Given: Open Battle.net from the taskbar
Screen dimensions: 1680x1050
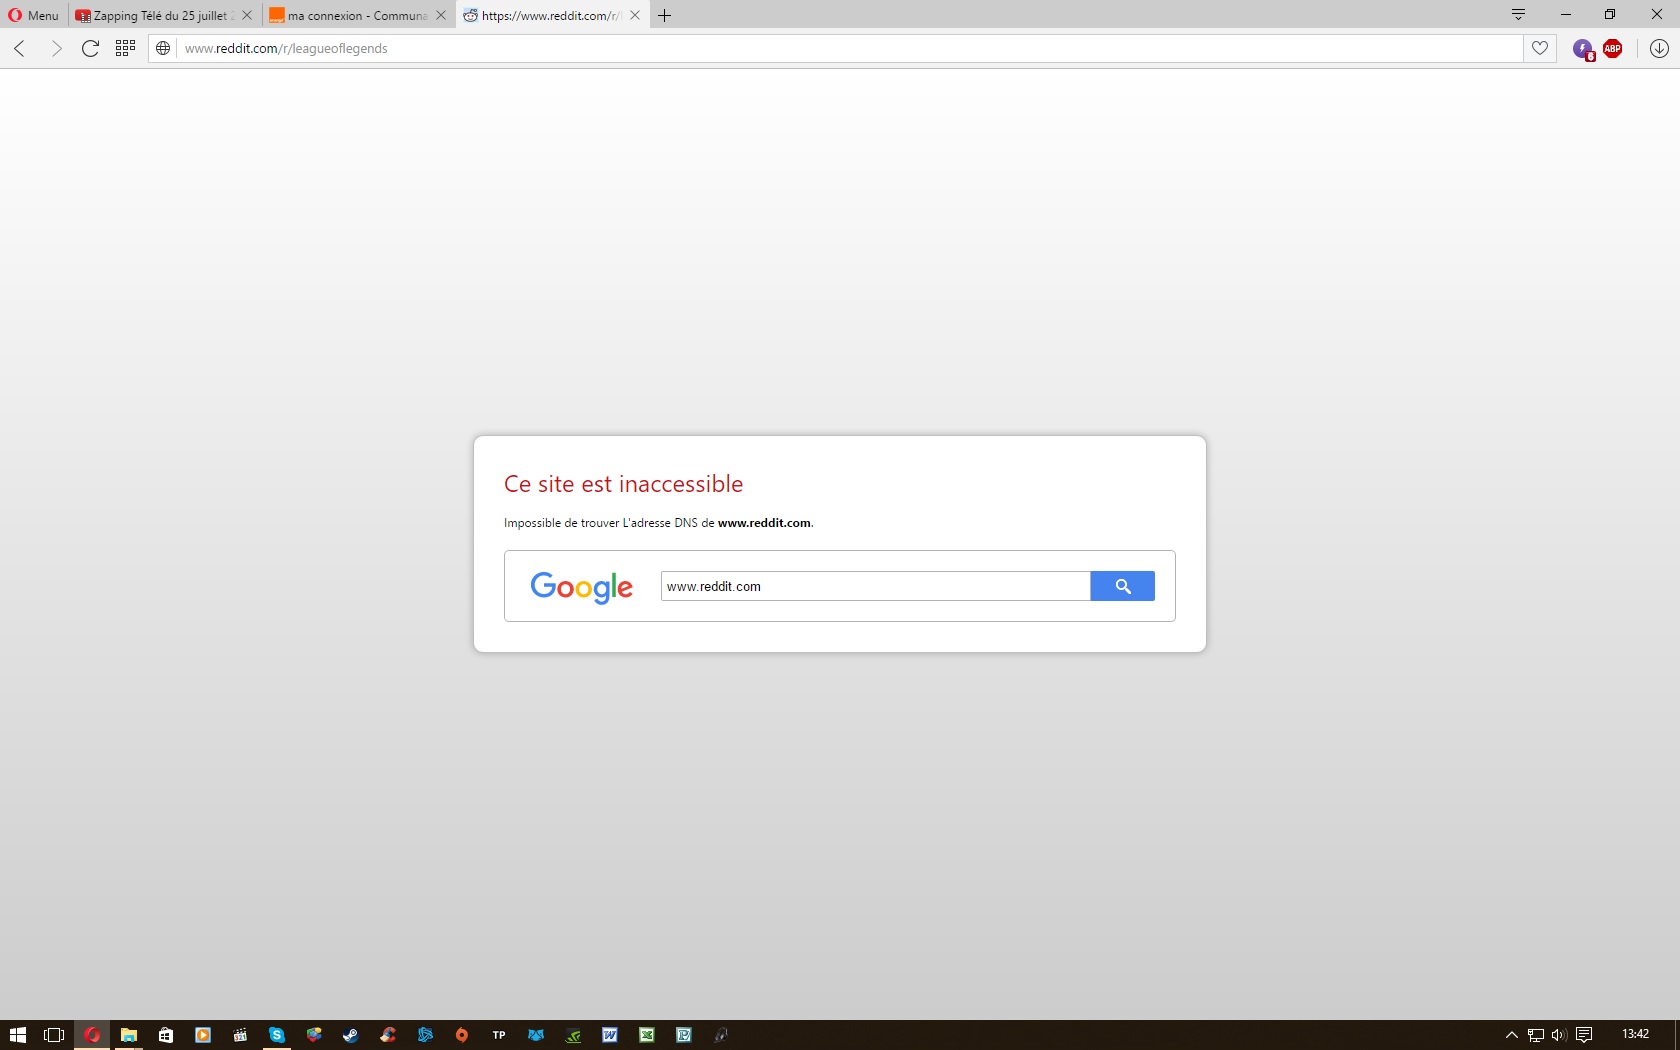Looking at the screenshot, I should [425, 1035].
